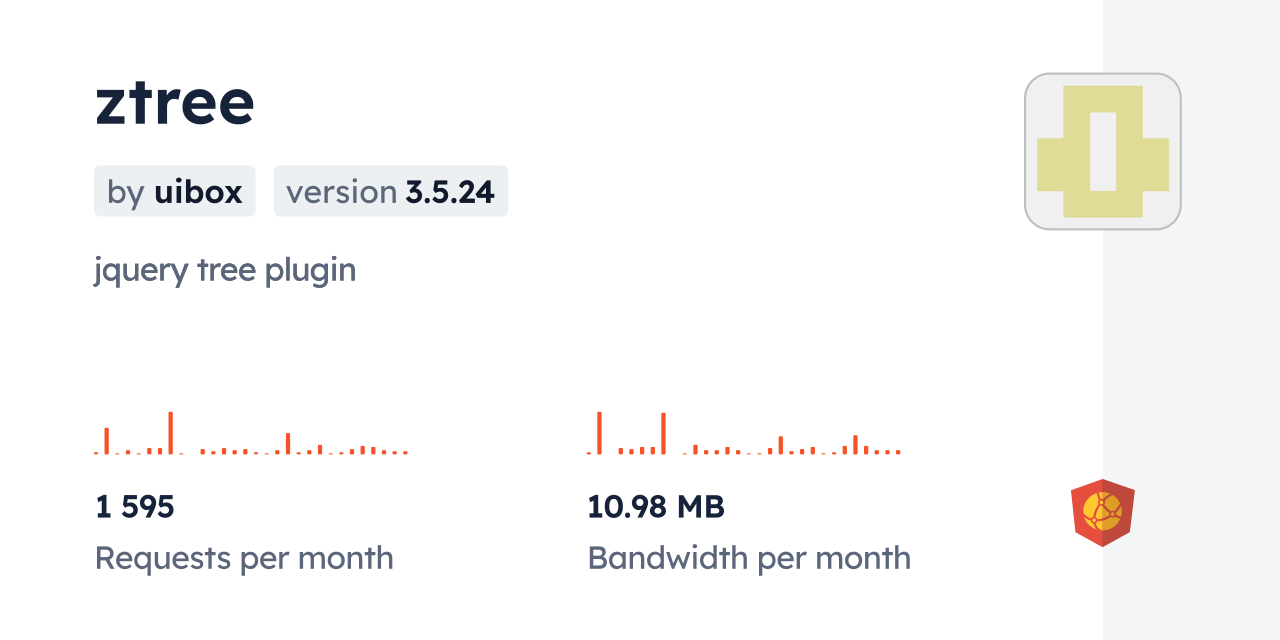Click the white rectangle inside the avatar
The height and width of the screenshot is (640, 1280).
(x=1102, y=151)
